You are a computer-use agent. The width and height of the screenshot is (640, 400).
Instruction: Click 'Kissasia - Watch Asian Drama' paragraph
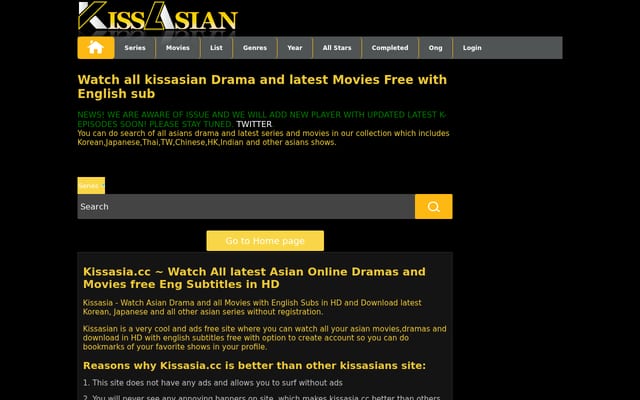click(x=252, y=307)
